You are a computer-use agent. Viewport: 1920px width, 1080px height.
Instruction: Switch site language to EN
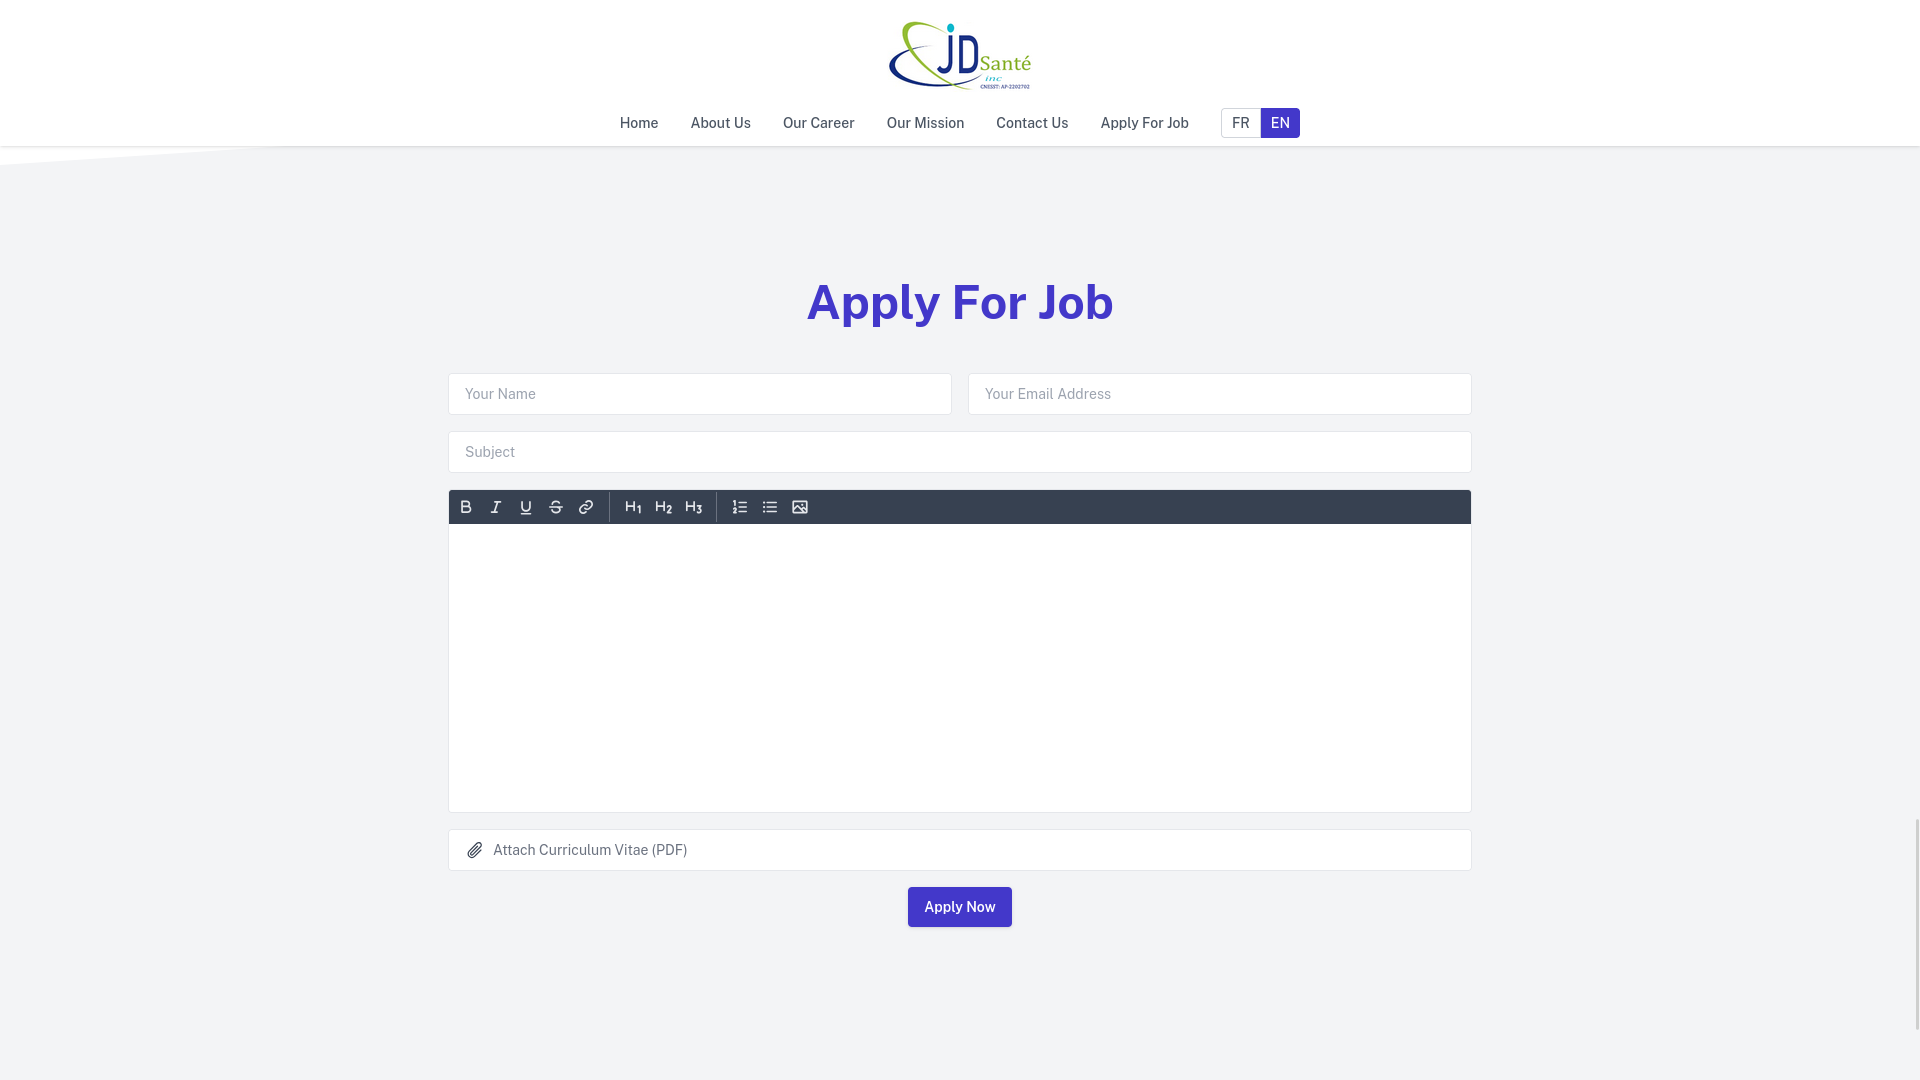coord(1280,123)
